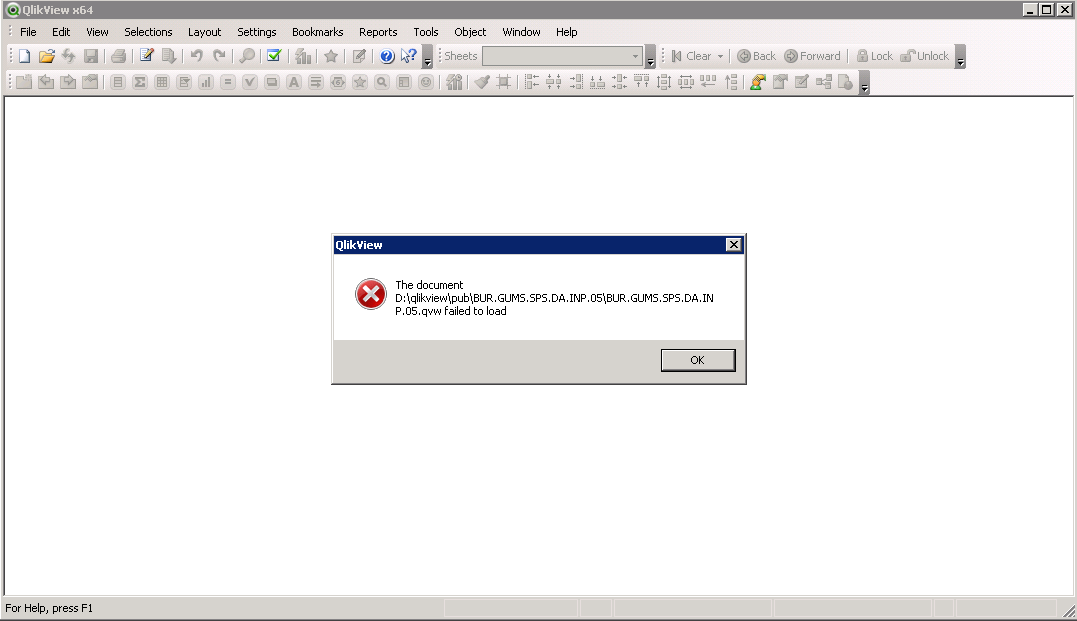Open the File menu
The width and height of the screenshot is (1077, 621).
click(28, 32)
